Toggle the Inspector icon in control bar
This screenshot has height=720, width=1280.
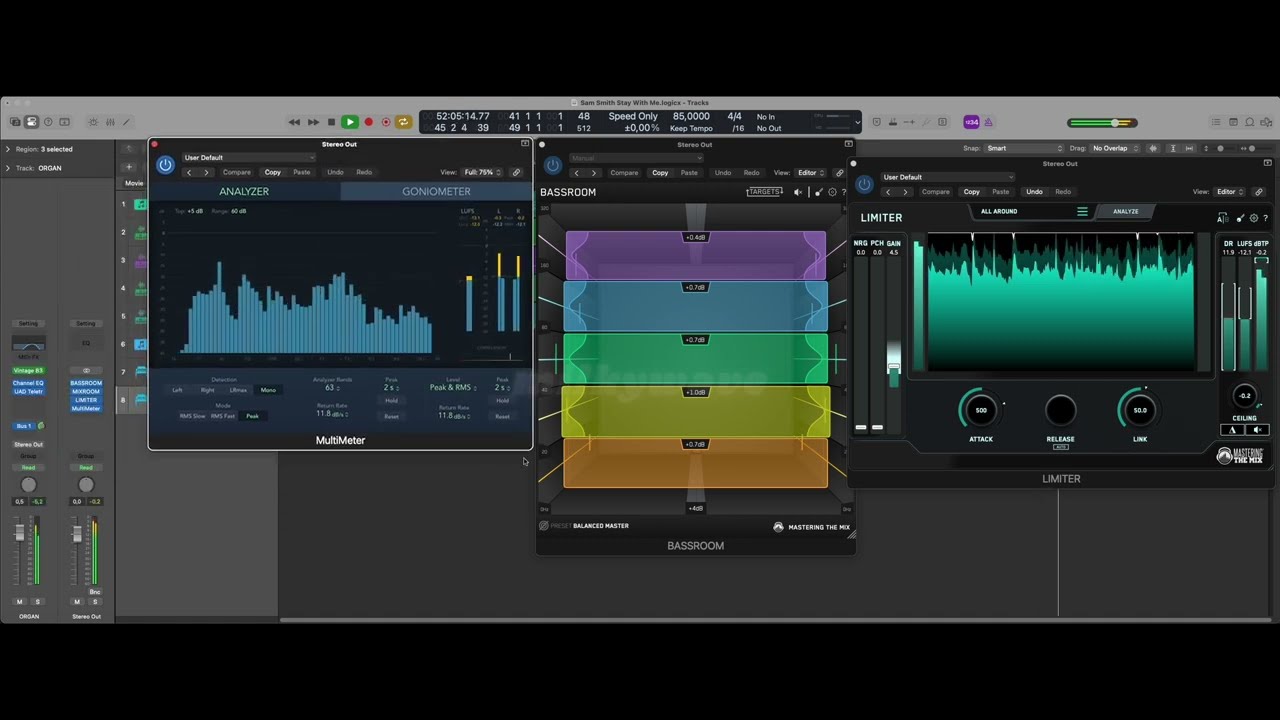coord(31,122)
